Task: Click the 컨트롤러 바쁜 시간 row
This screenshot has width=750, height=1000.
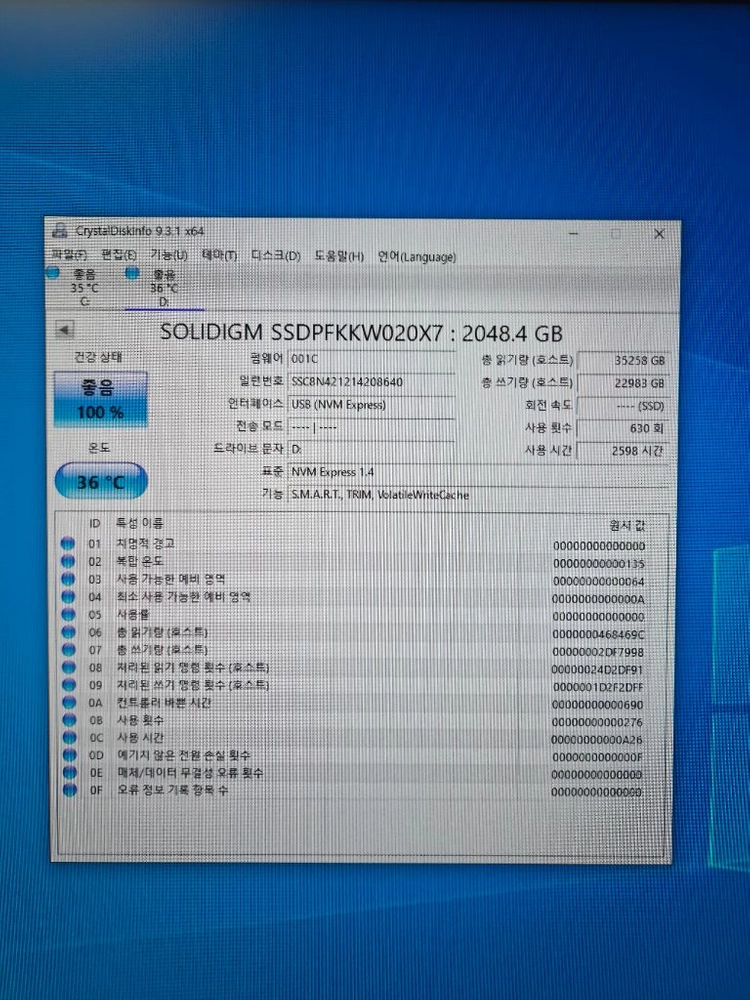Action: [361, 703]
